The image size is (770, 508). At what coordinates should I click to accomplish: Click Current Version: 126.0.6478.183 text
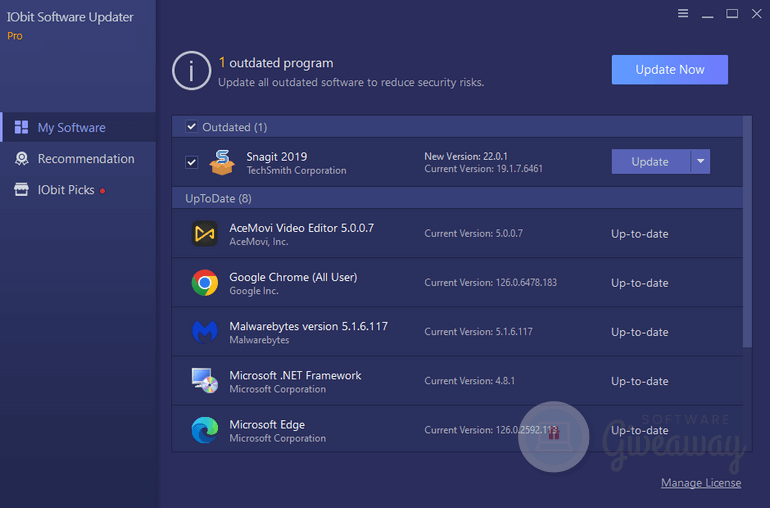[491, 282]
